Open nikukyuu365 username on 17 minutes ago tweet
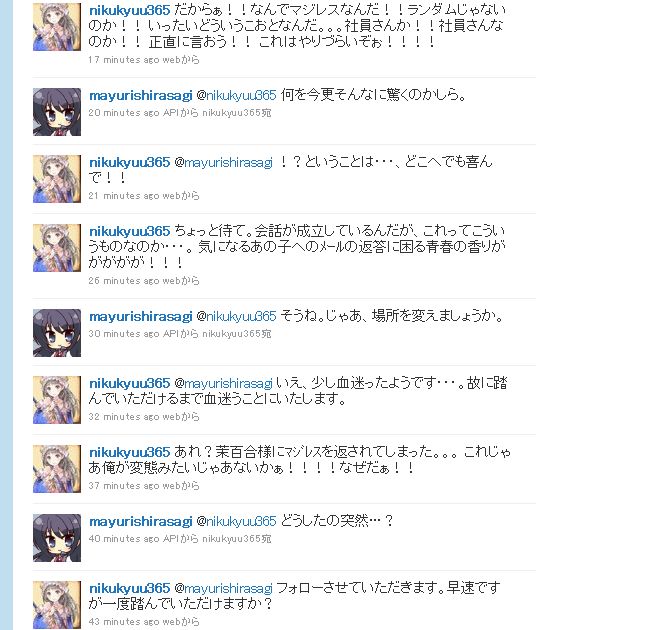646x630 pixels. pos(129,10)
